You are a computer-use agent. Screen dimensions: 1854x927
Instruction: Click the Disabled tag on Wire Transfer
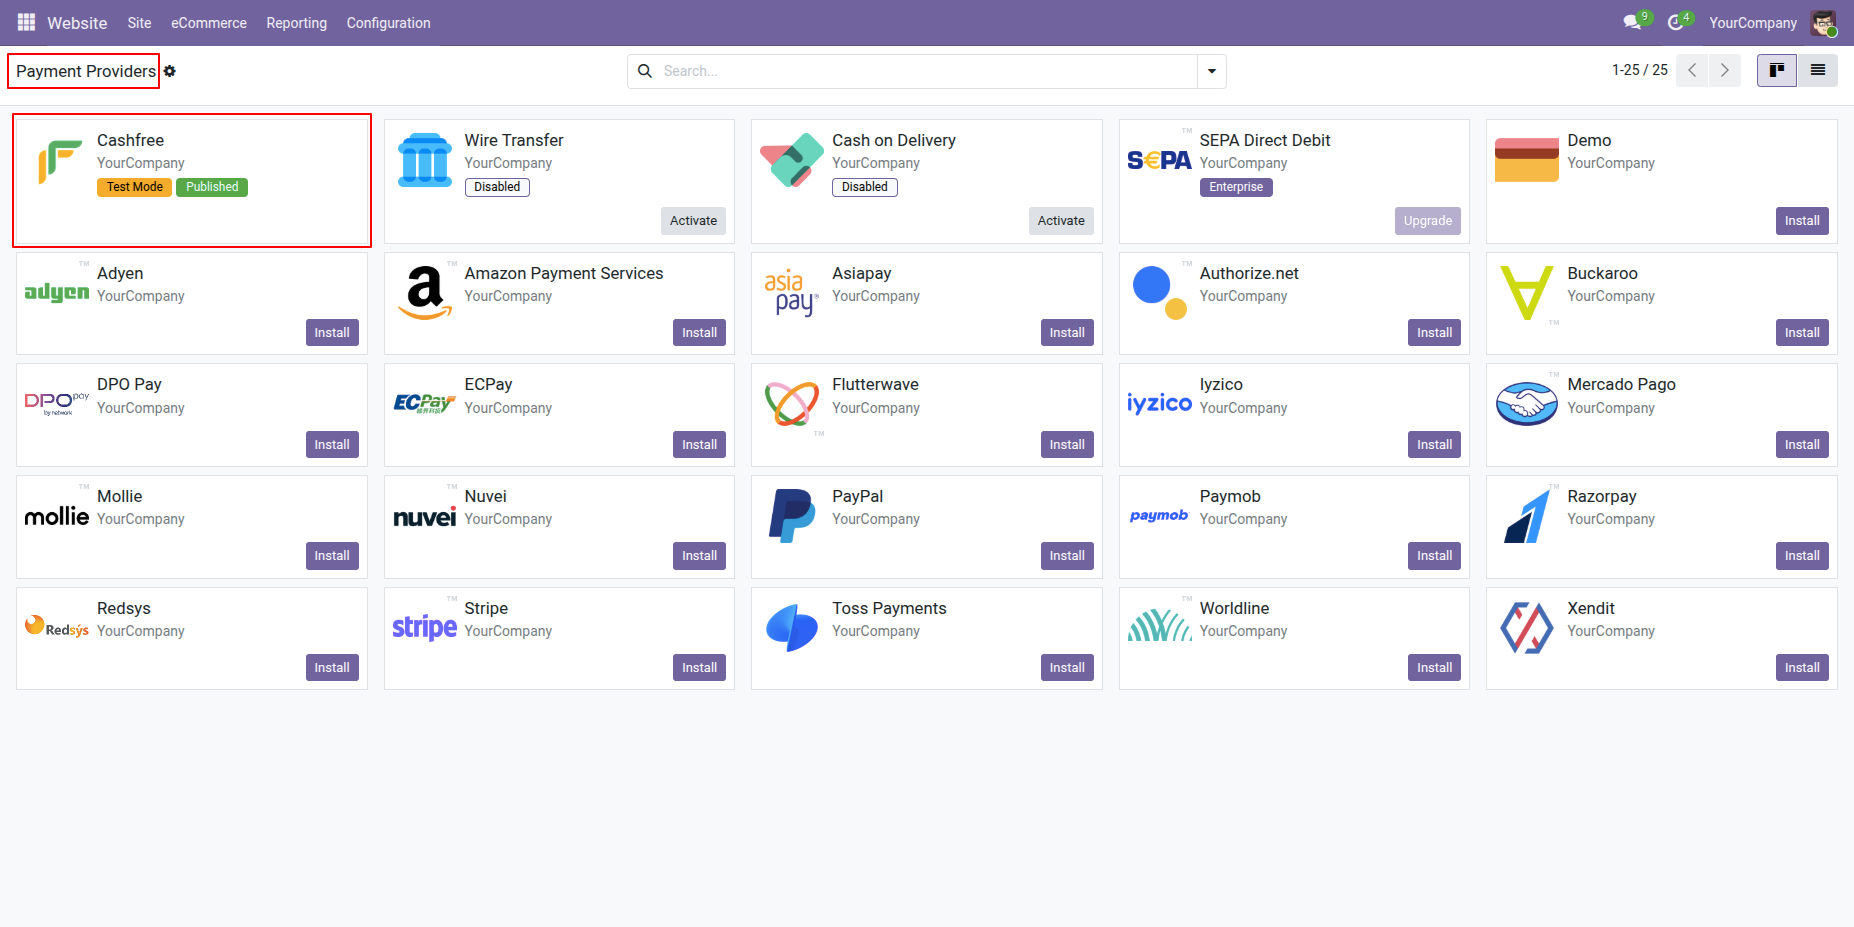point(497,187)
